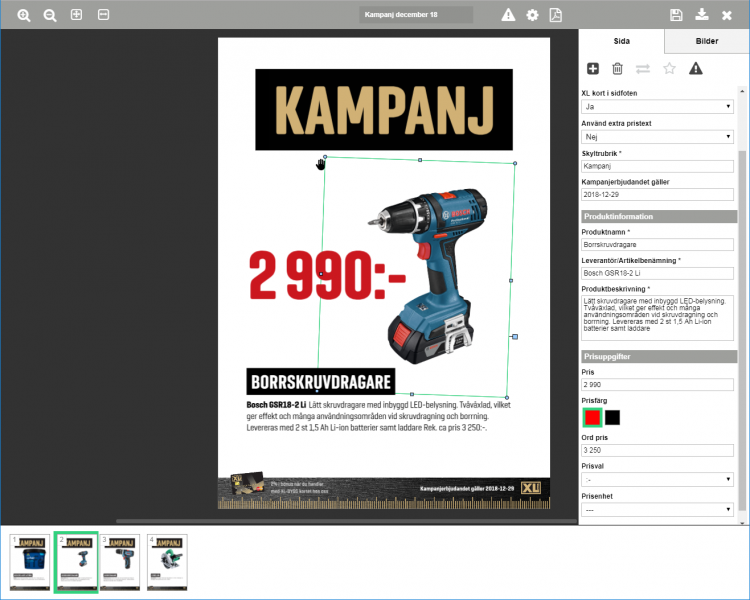The image size is (750, 600).
Task: Click the canvas horizontal scrollbar
Action: point(346,521)
